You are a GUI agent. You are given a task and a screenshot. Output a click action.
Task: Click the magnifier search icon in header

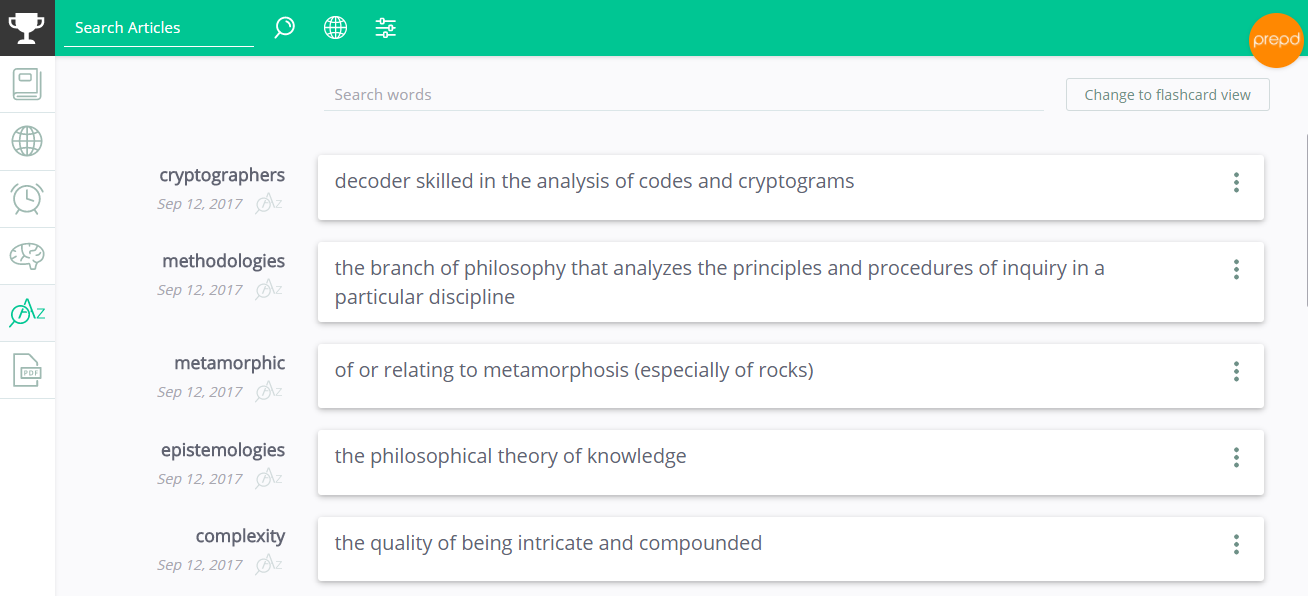coord(284,28)
